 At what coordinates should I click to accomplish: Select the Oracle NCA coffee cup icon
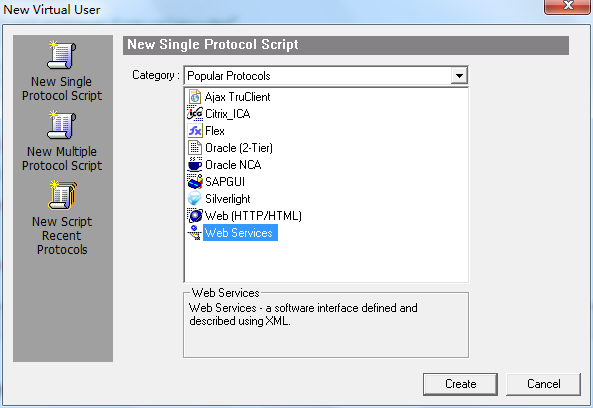point(195,165)
